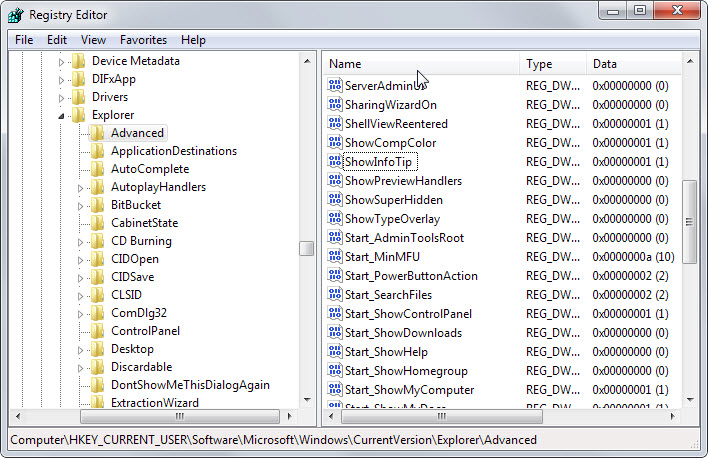Click the DWORD icon beside Start_AdminToolsRoot
Image resolution: width=708 pixels, height=458 pixels.
pos(335,237)
